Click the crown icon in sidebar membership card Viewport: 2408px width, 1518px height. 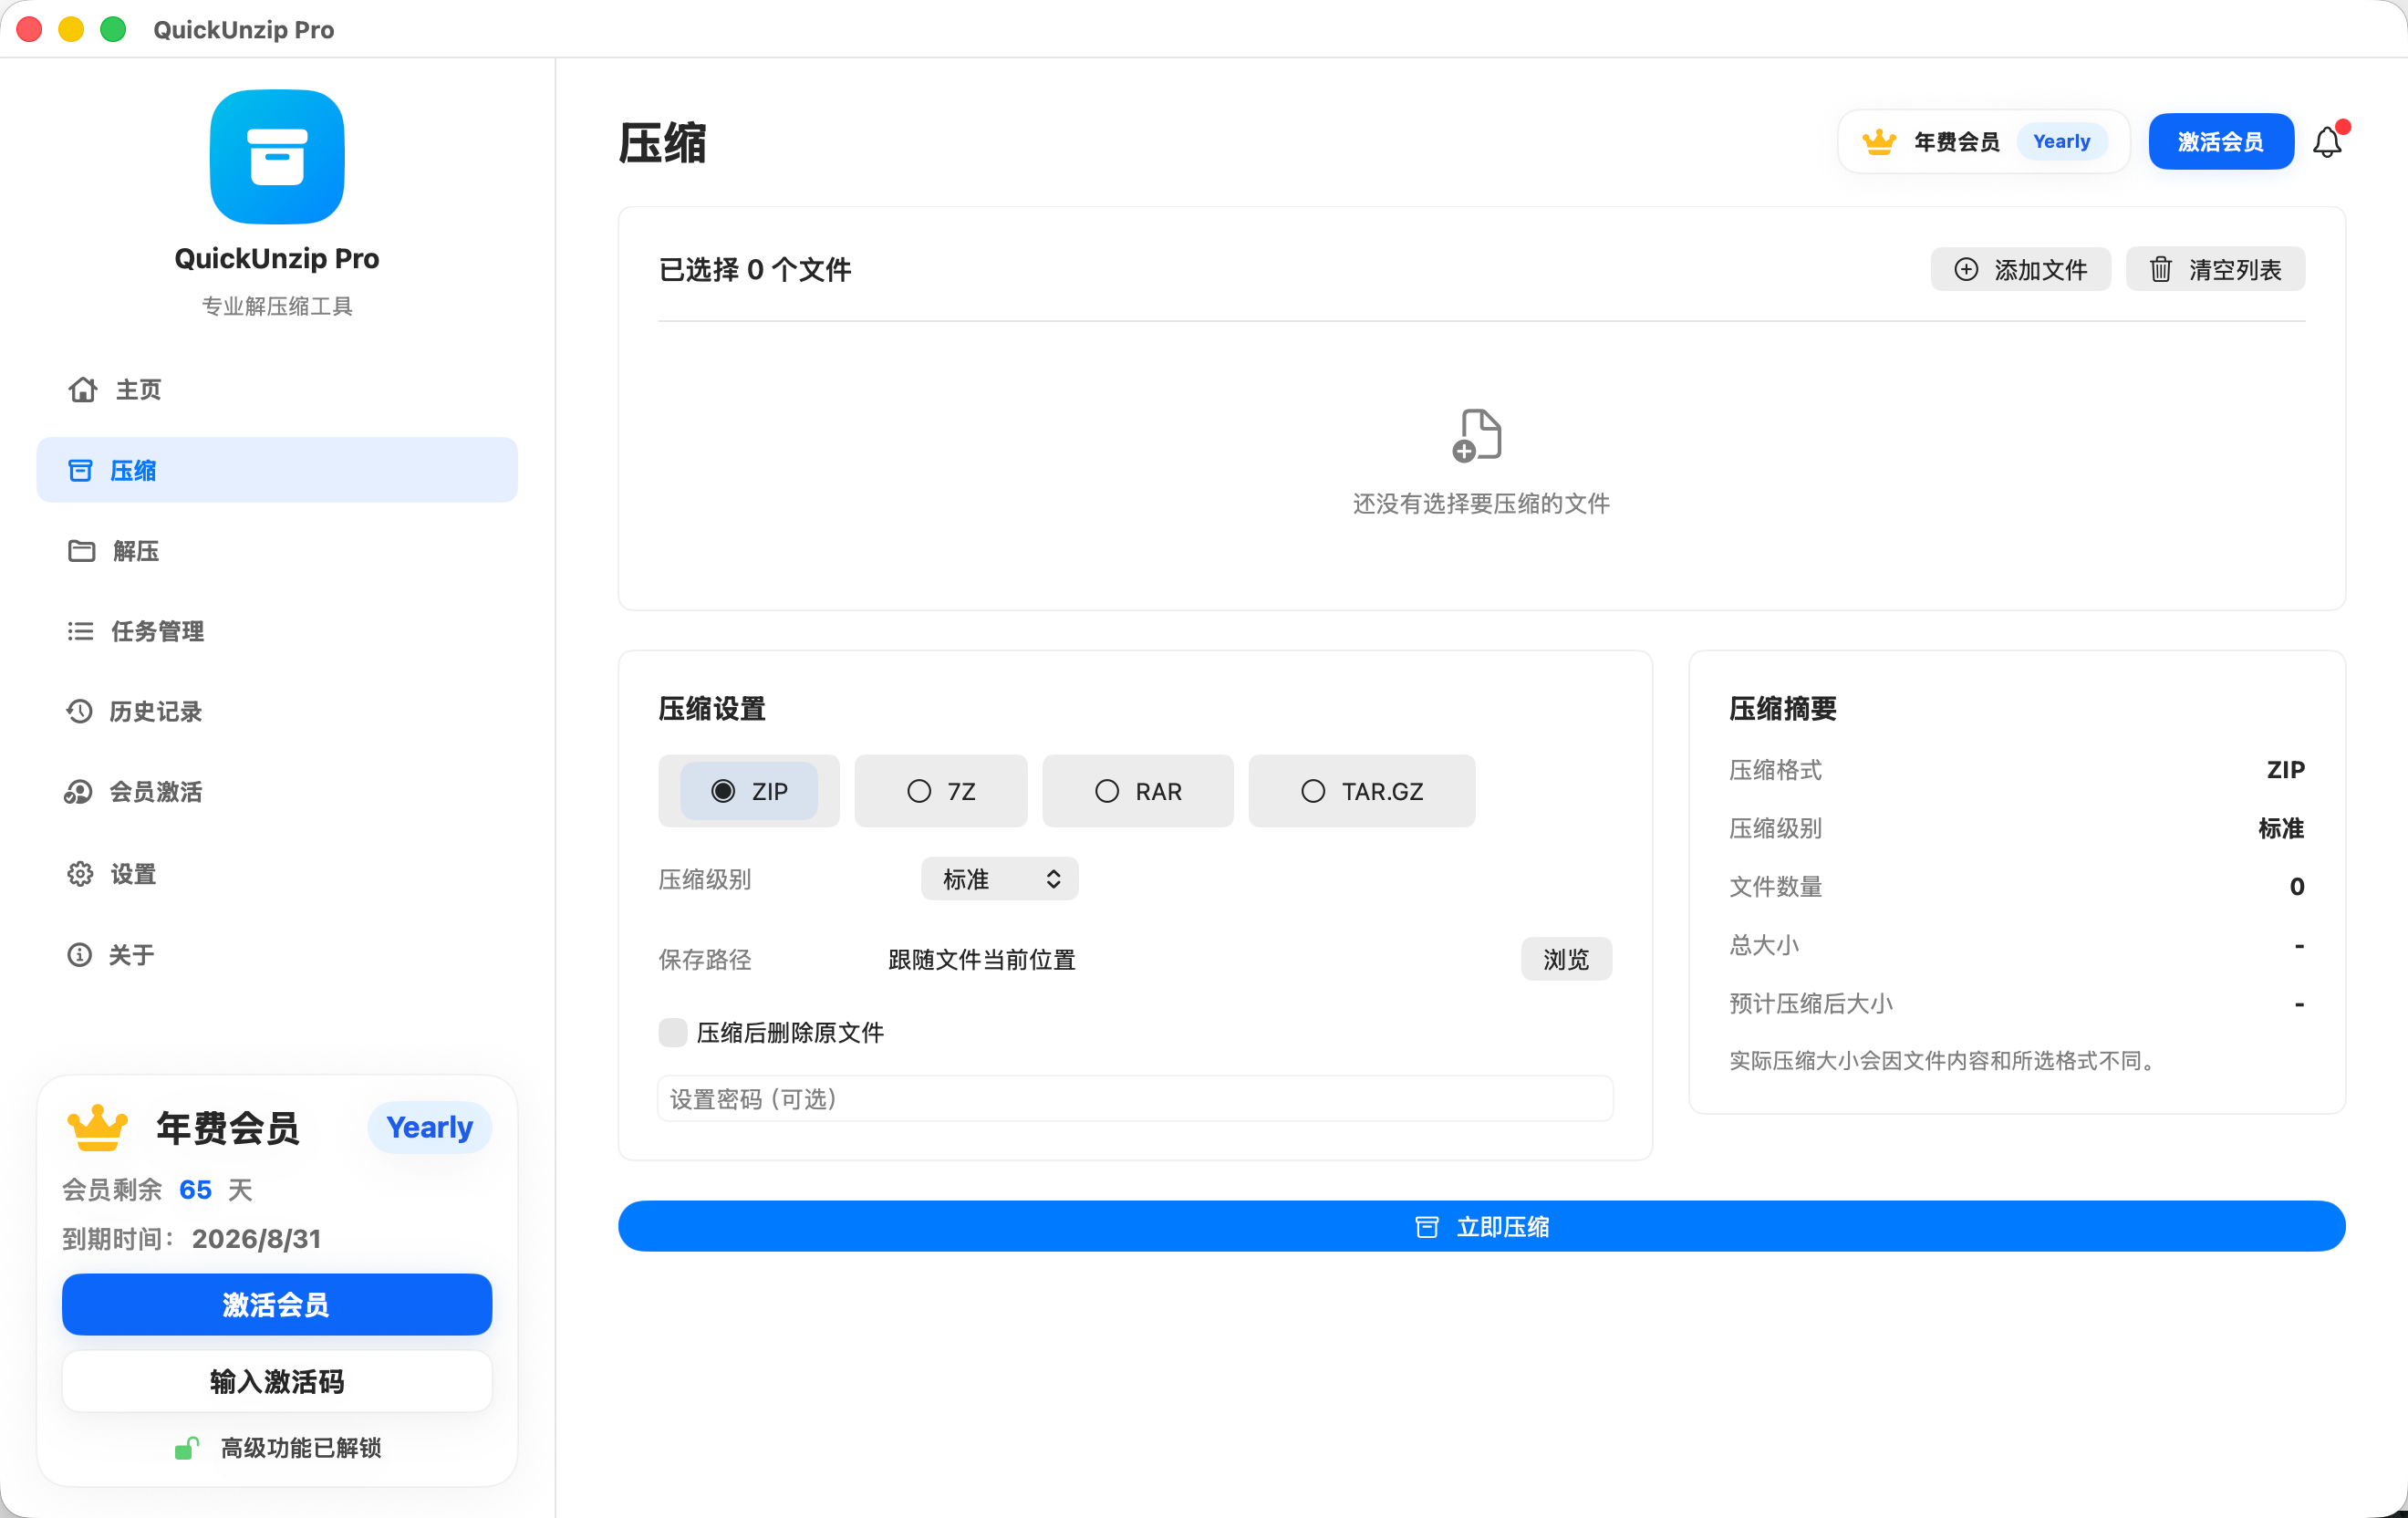point(97,1128)
